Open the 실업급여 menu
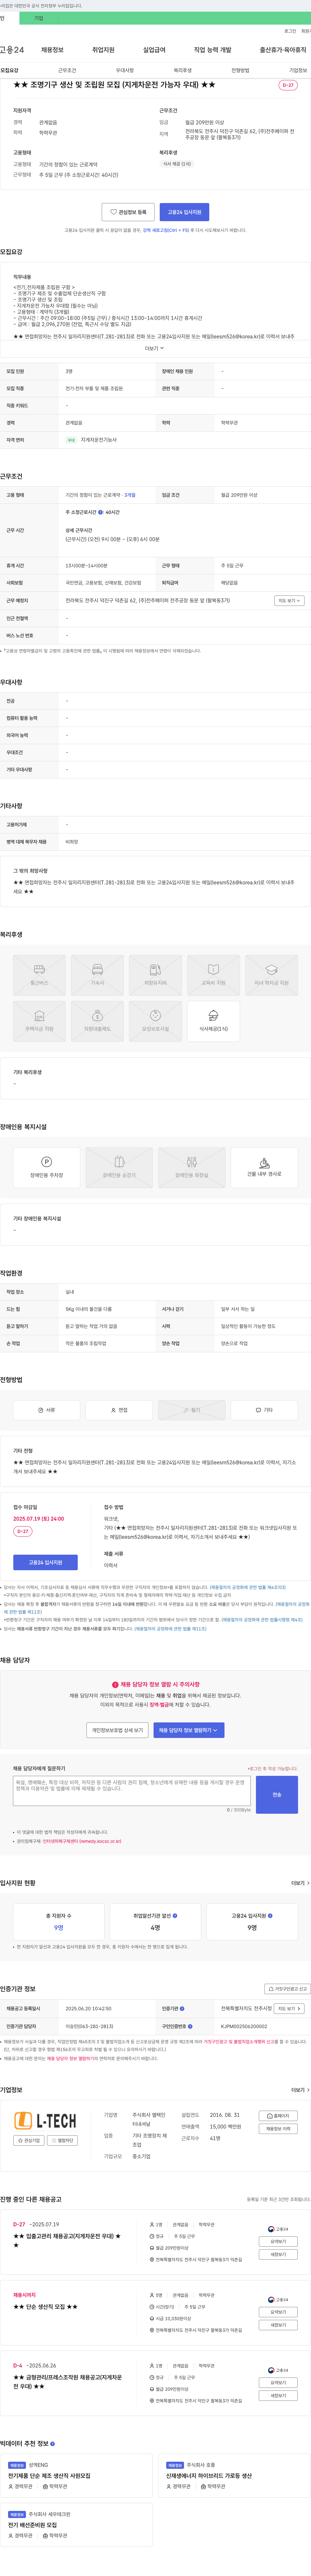 point(154,50)
